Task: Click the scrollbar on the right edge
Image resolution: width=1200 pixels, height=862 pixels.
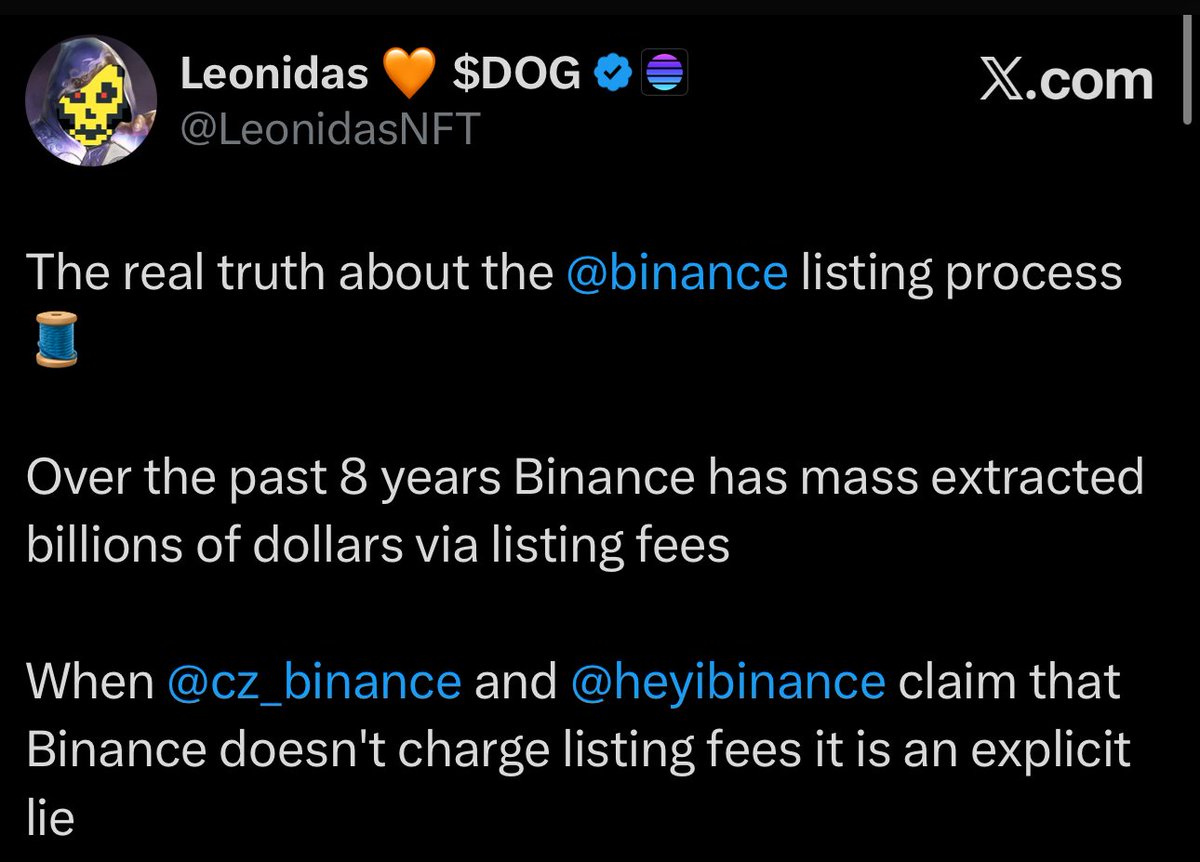Action: [1187, 60]
